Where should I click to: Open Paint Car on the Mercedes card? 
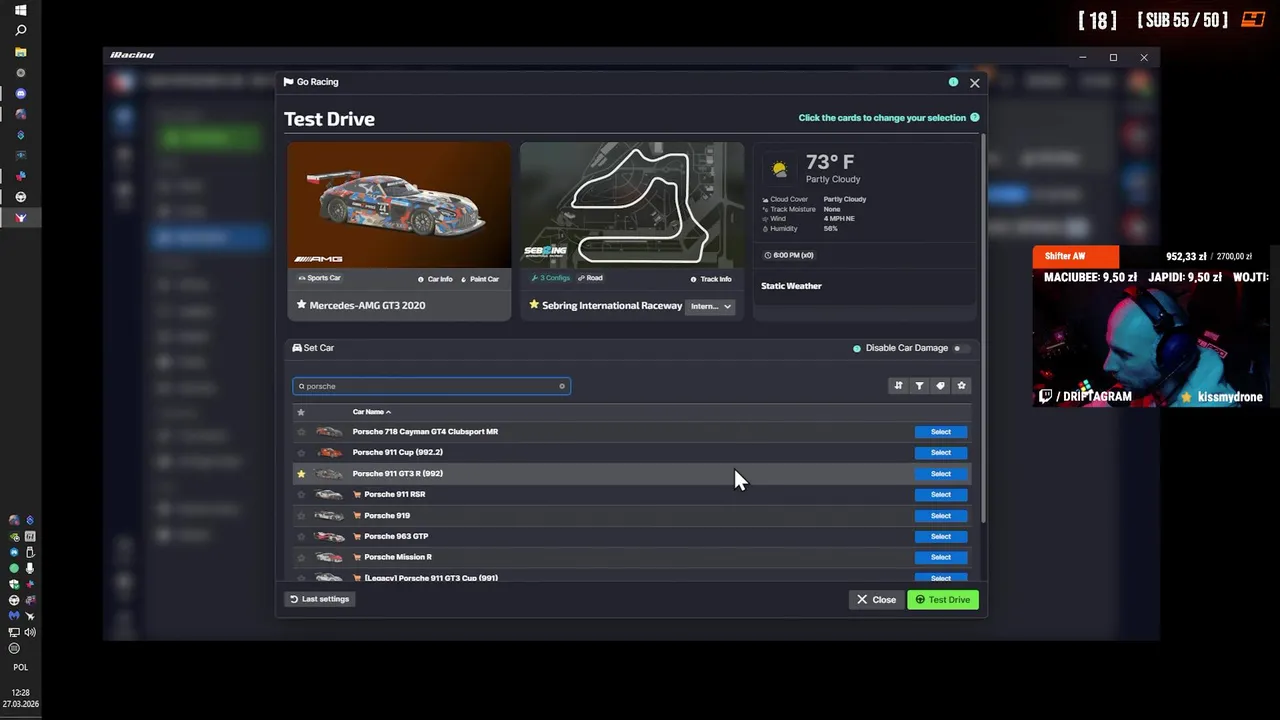click(x=480, y=279)
